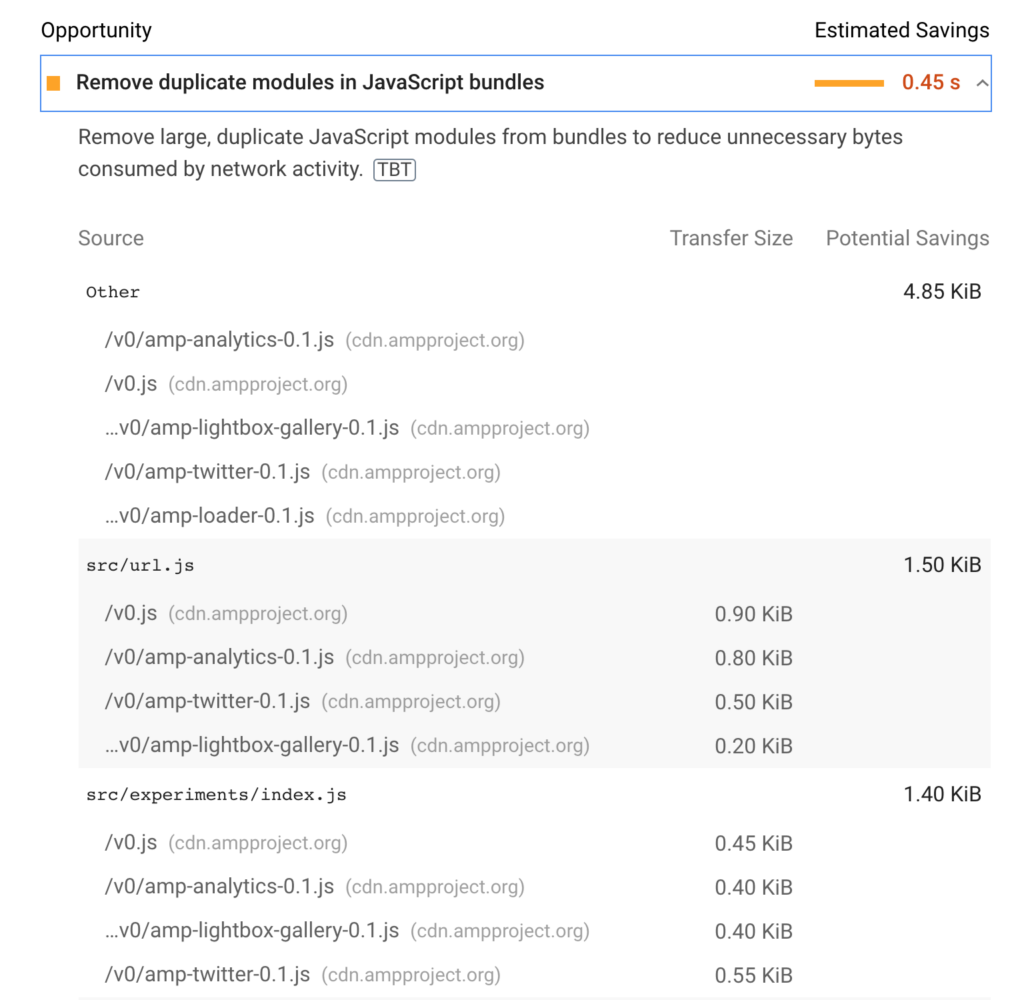
Task: Select the src/url.js module row
Action: (x=534, y=565)
